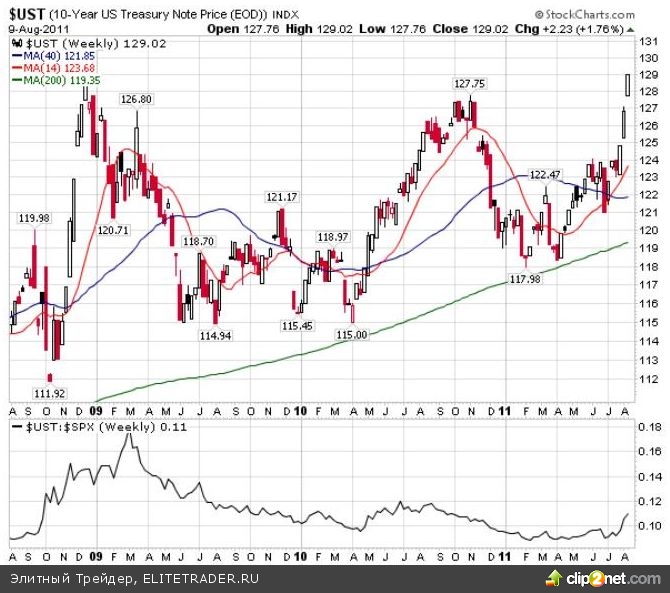670x593 pixels.
Task: Click the green up-arrow after Chg value
Action: [630, 30]
